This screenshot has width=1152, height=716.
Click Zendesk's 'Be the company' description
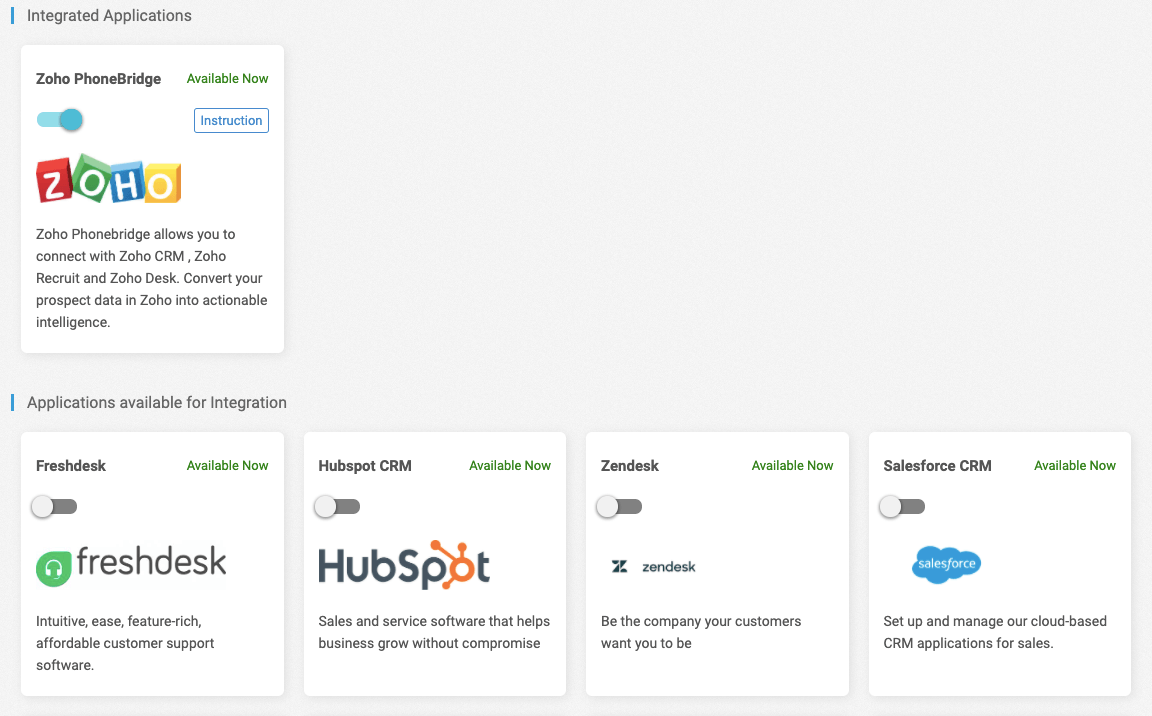coord(701,632)
